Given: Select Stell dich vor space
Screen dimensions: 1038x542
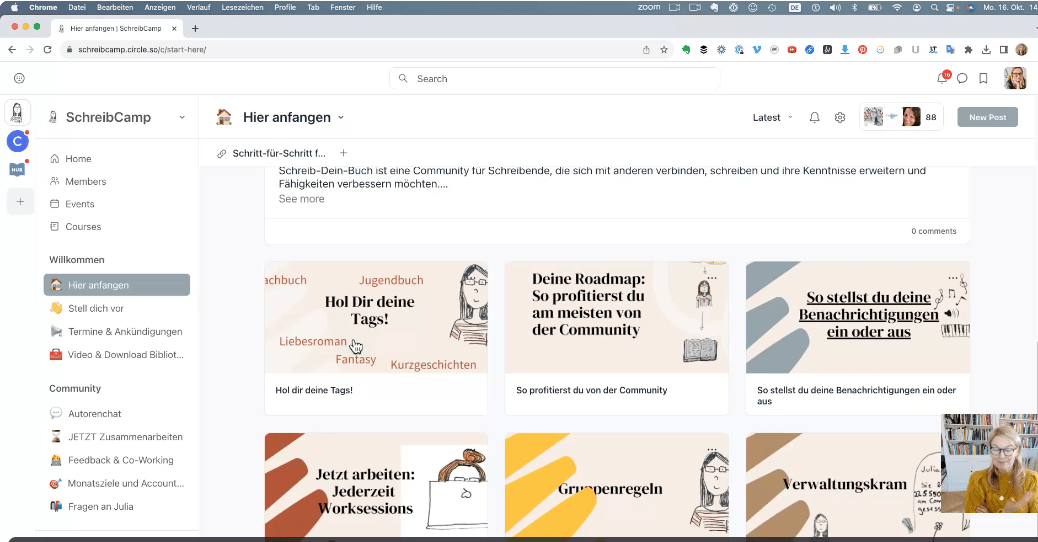Looking at the screenshot, I should click(95, 308).
